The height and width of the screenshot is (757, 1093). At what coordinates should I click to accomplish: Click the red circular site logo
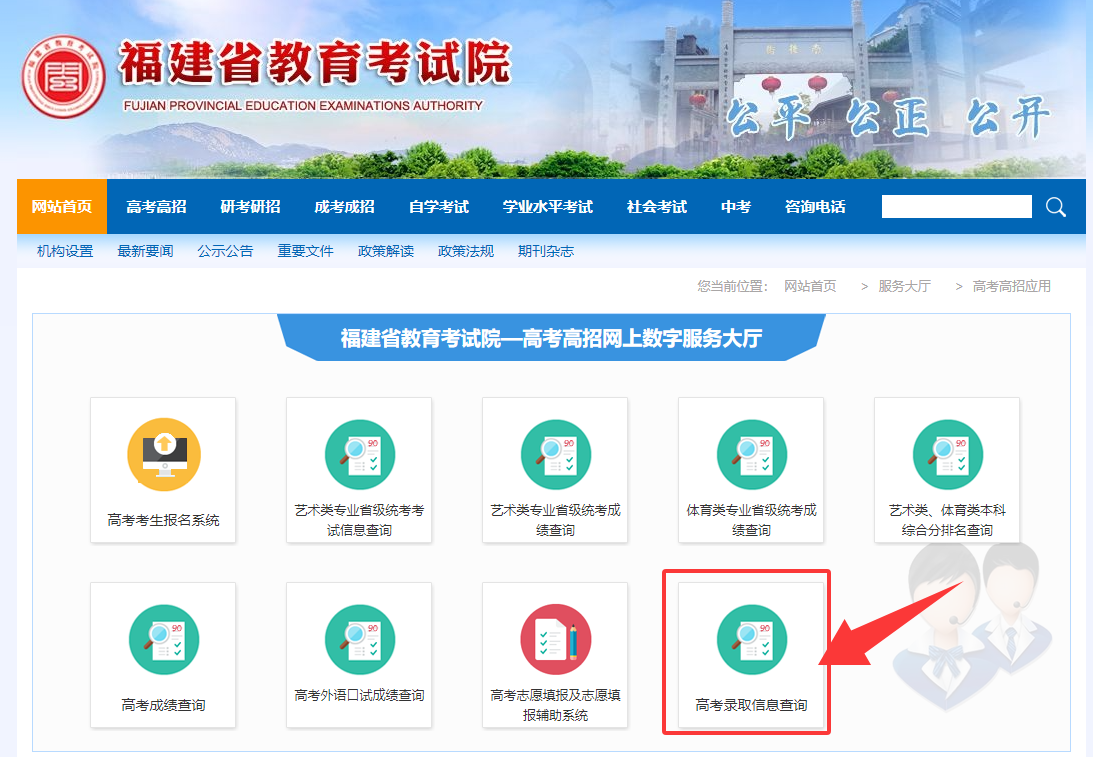(x=63, y=77)
